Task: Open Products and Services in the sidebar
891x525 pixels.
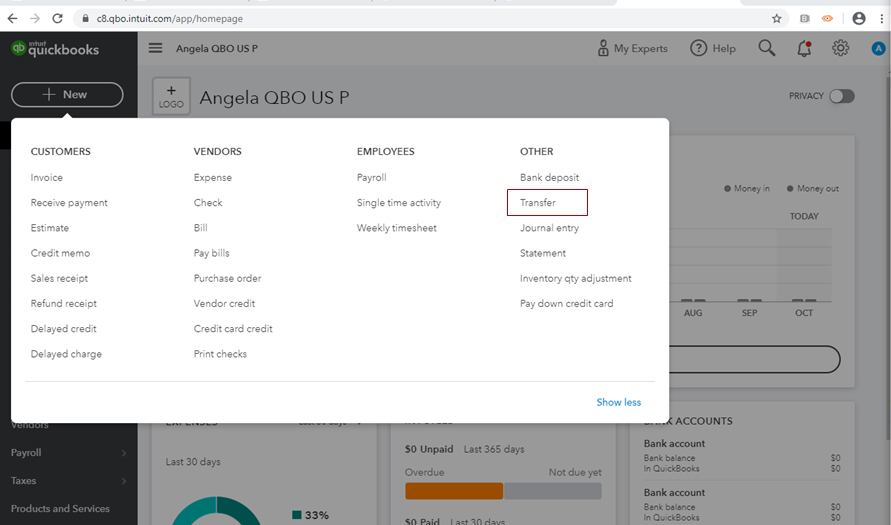Action: [60, 509]
